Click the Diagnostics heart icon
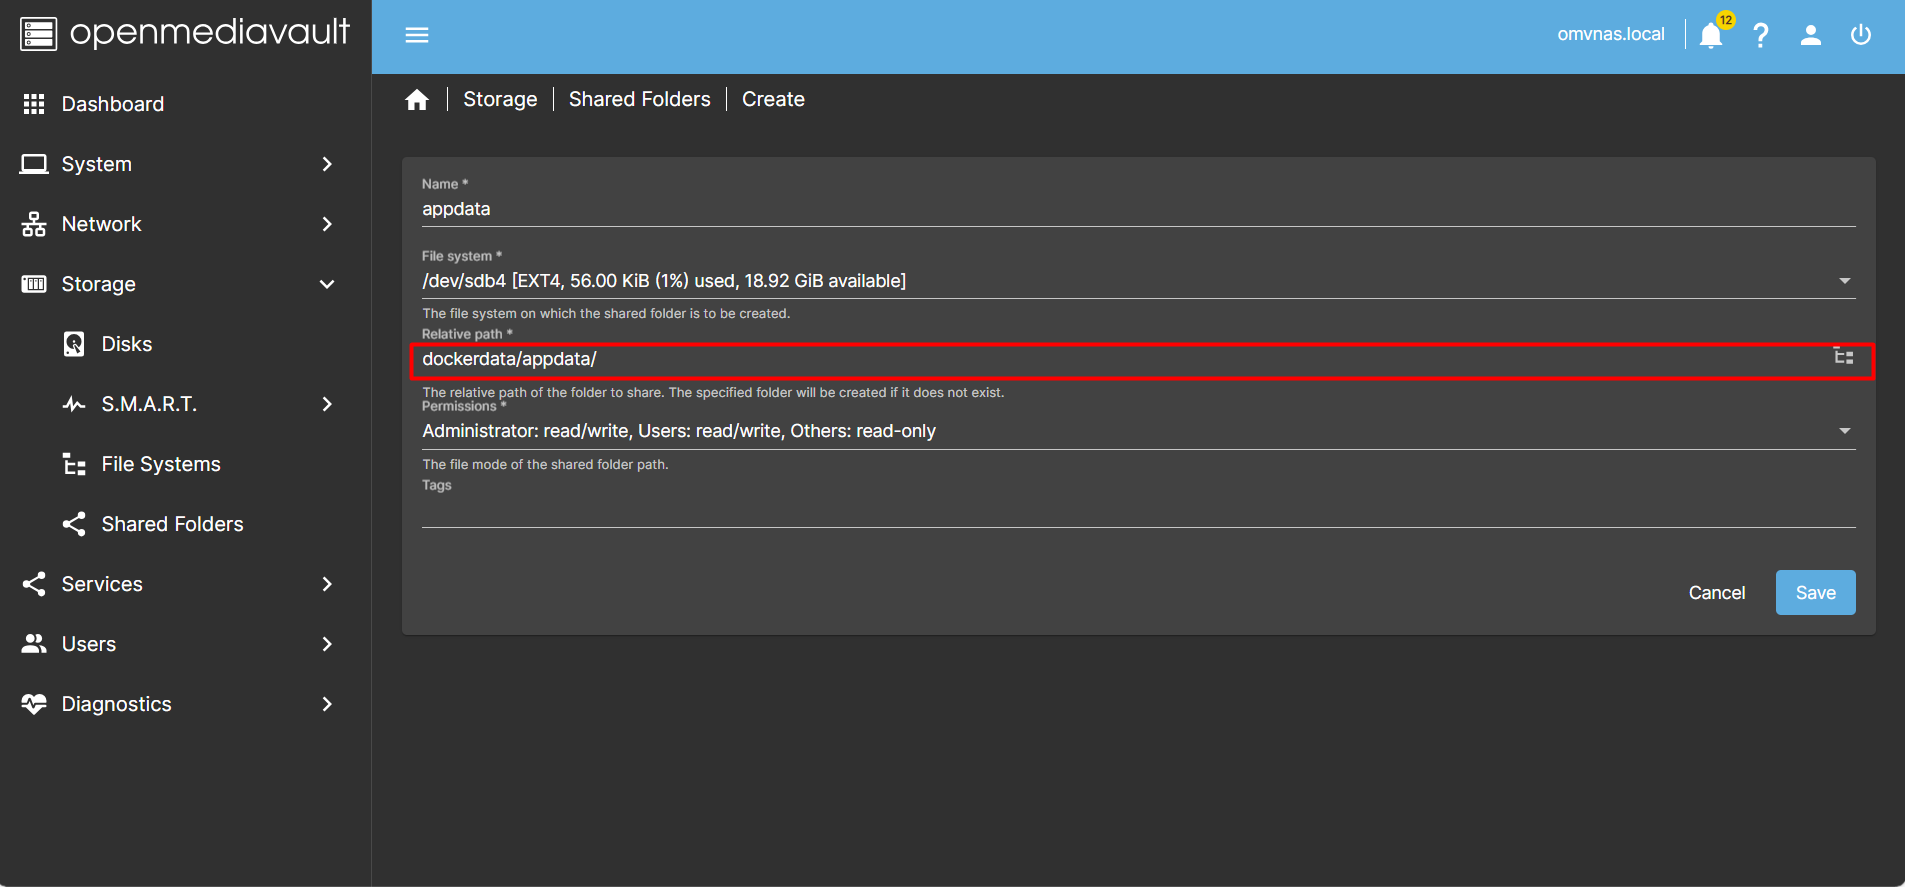The height and width of the screenshot is (887, 1905). click(x=34, y=704)
